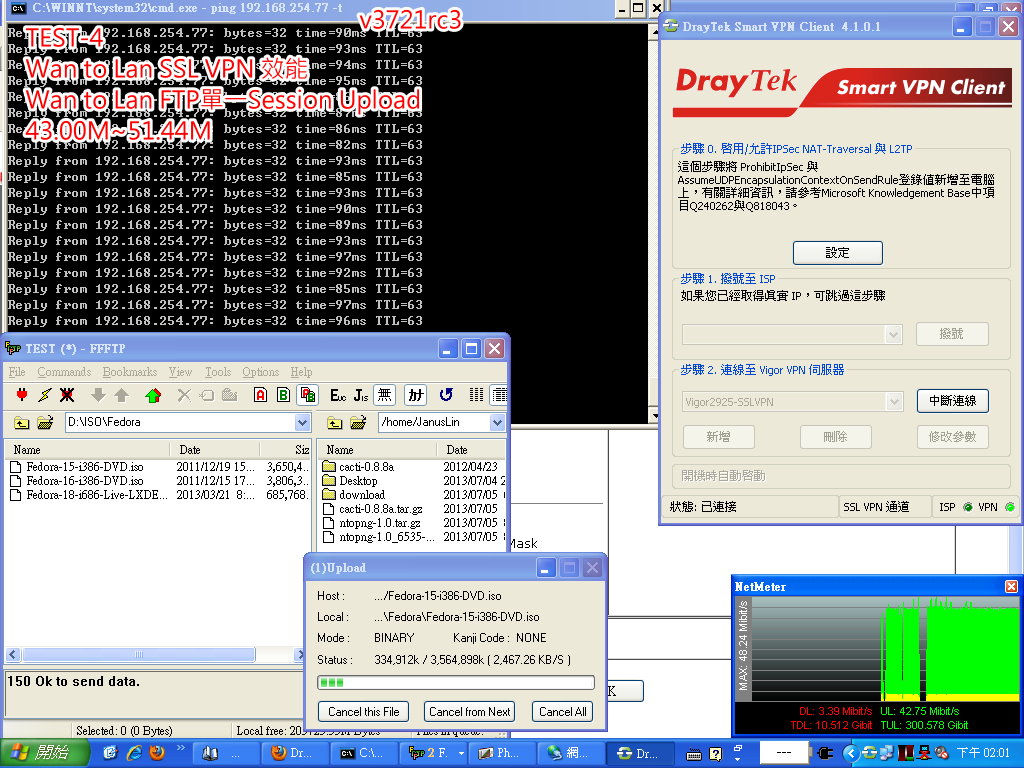Click the Windows 開始 Start button

(x=43, y=753)
